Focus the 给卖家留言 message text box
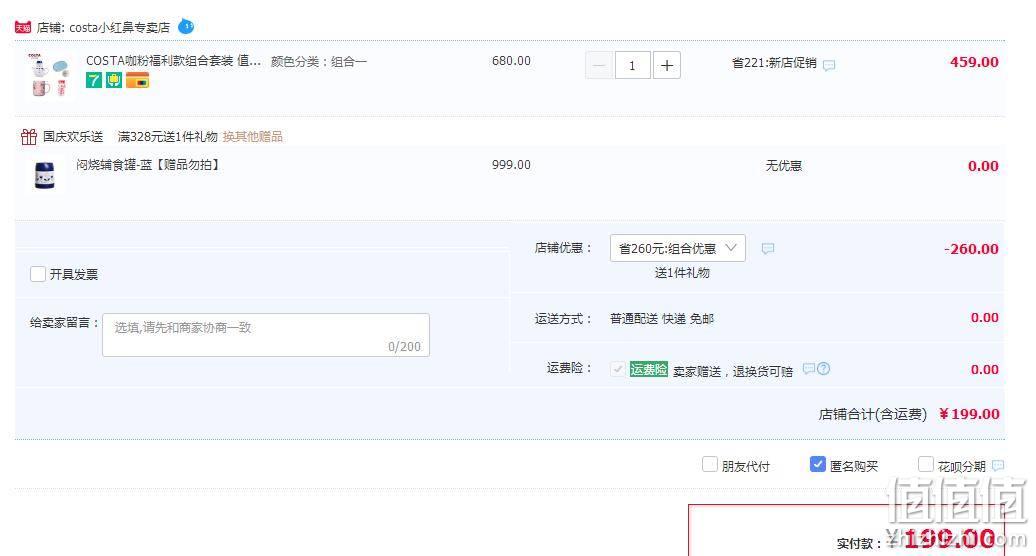This screenshot has height=556, width=1036. pyautogui.click(x=266, y=335)
